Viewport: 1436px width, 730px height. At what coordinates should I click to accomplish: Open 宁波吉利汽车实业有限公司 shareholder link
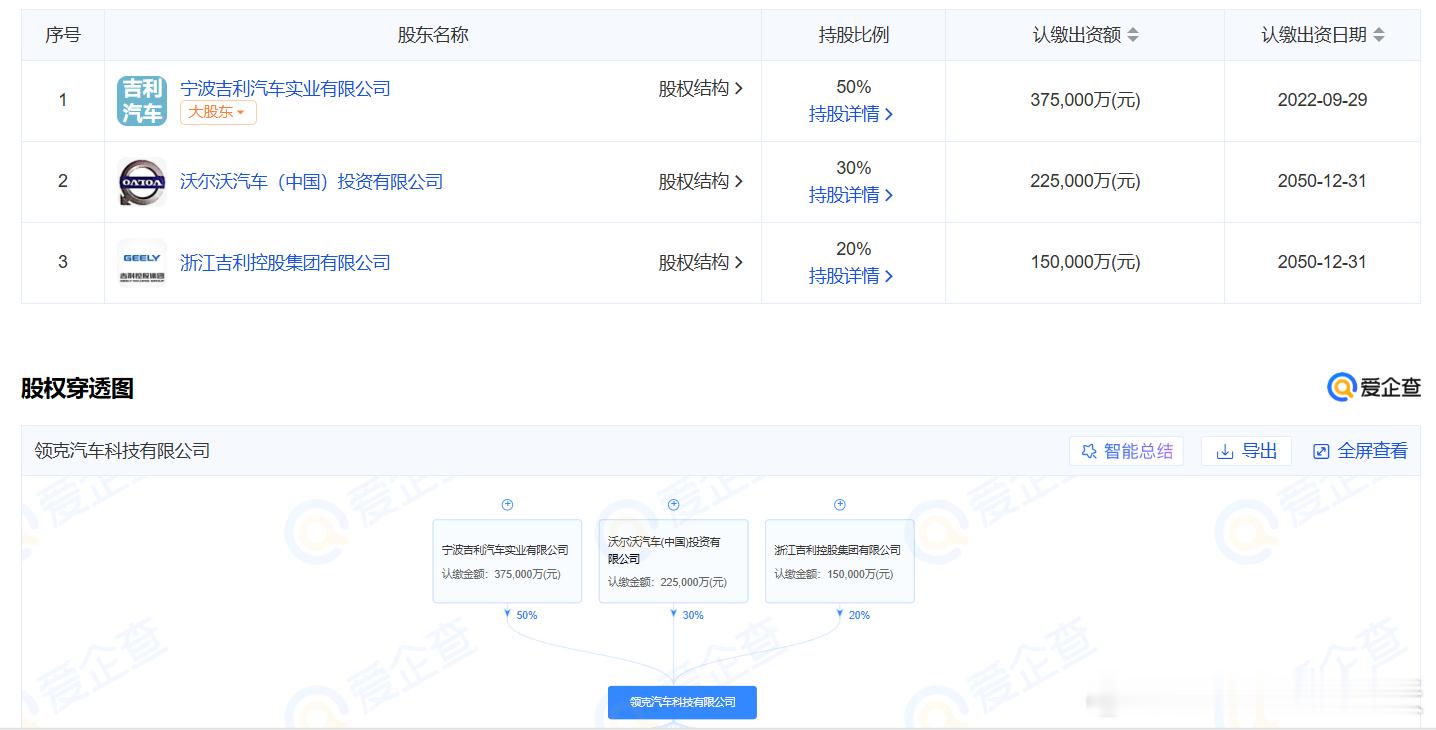click(285, 88)
